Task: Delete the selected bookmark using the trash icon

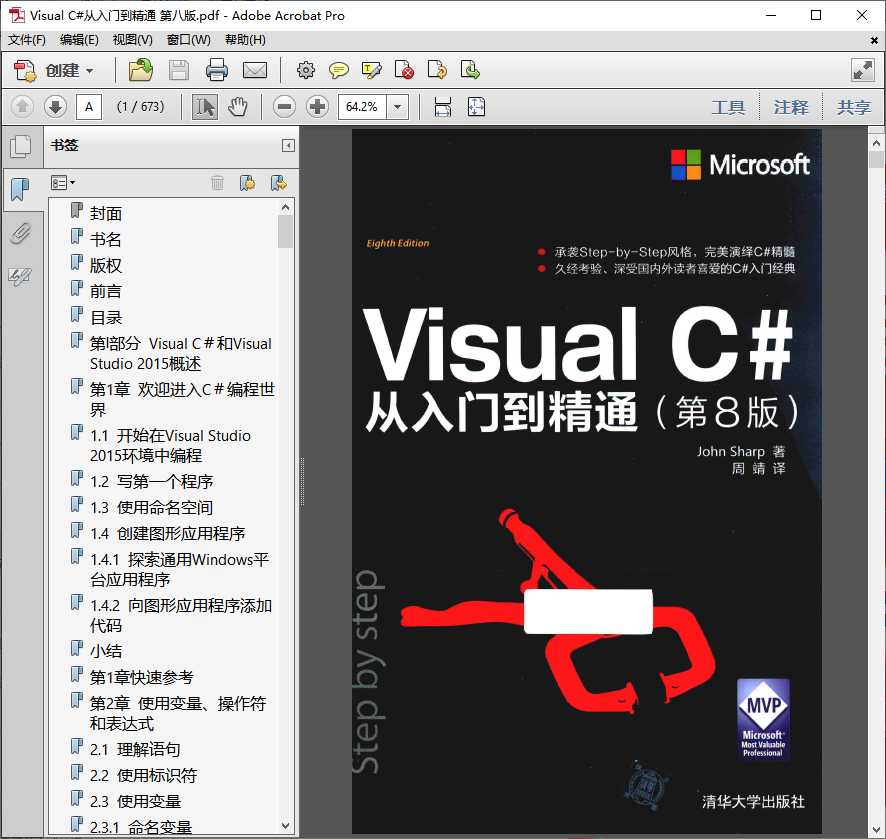Action: tap(215, 182)
